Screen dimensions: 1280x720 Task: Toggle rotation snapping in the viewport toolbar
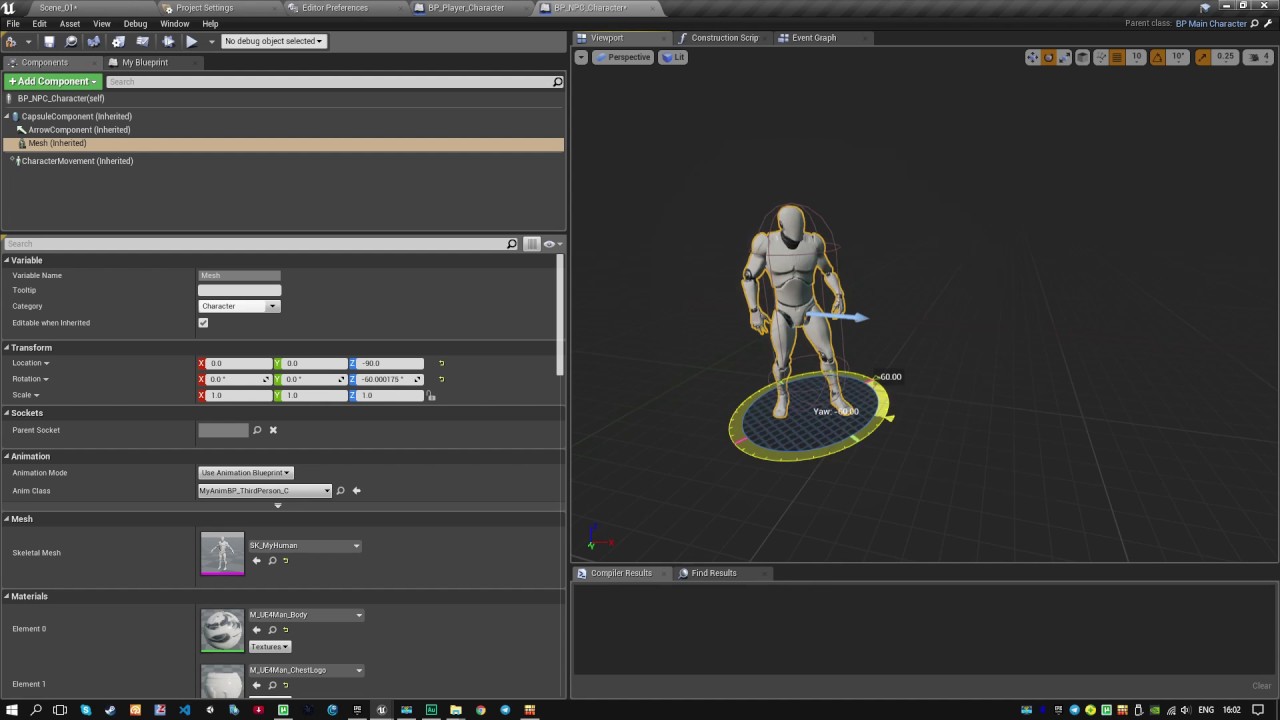coord(1158,57)
